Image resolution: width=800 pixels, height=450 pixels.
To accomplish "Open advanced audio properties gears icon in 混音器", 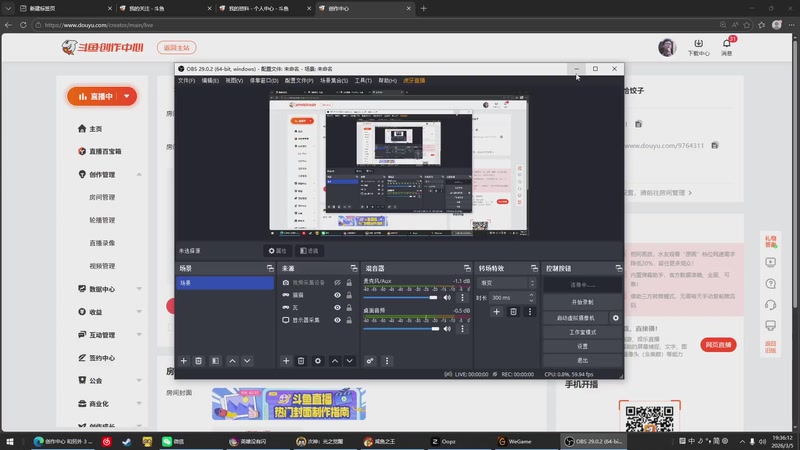I will [370, 361].
